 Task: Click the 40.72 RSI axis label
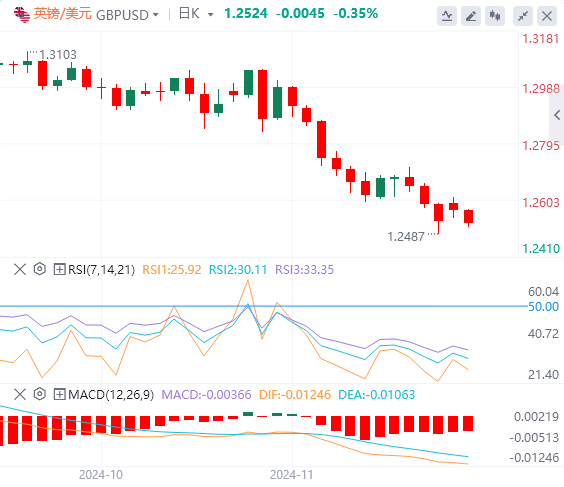coord(543,334)
